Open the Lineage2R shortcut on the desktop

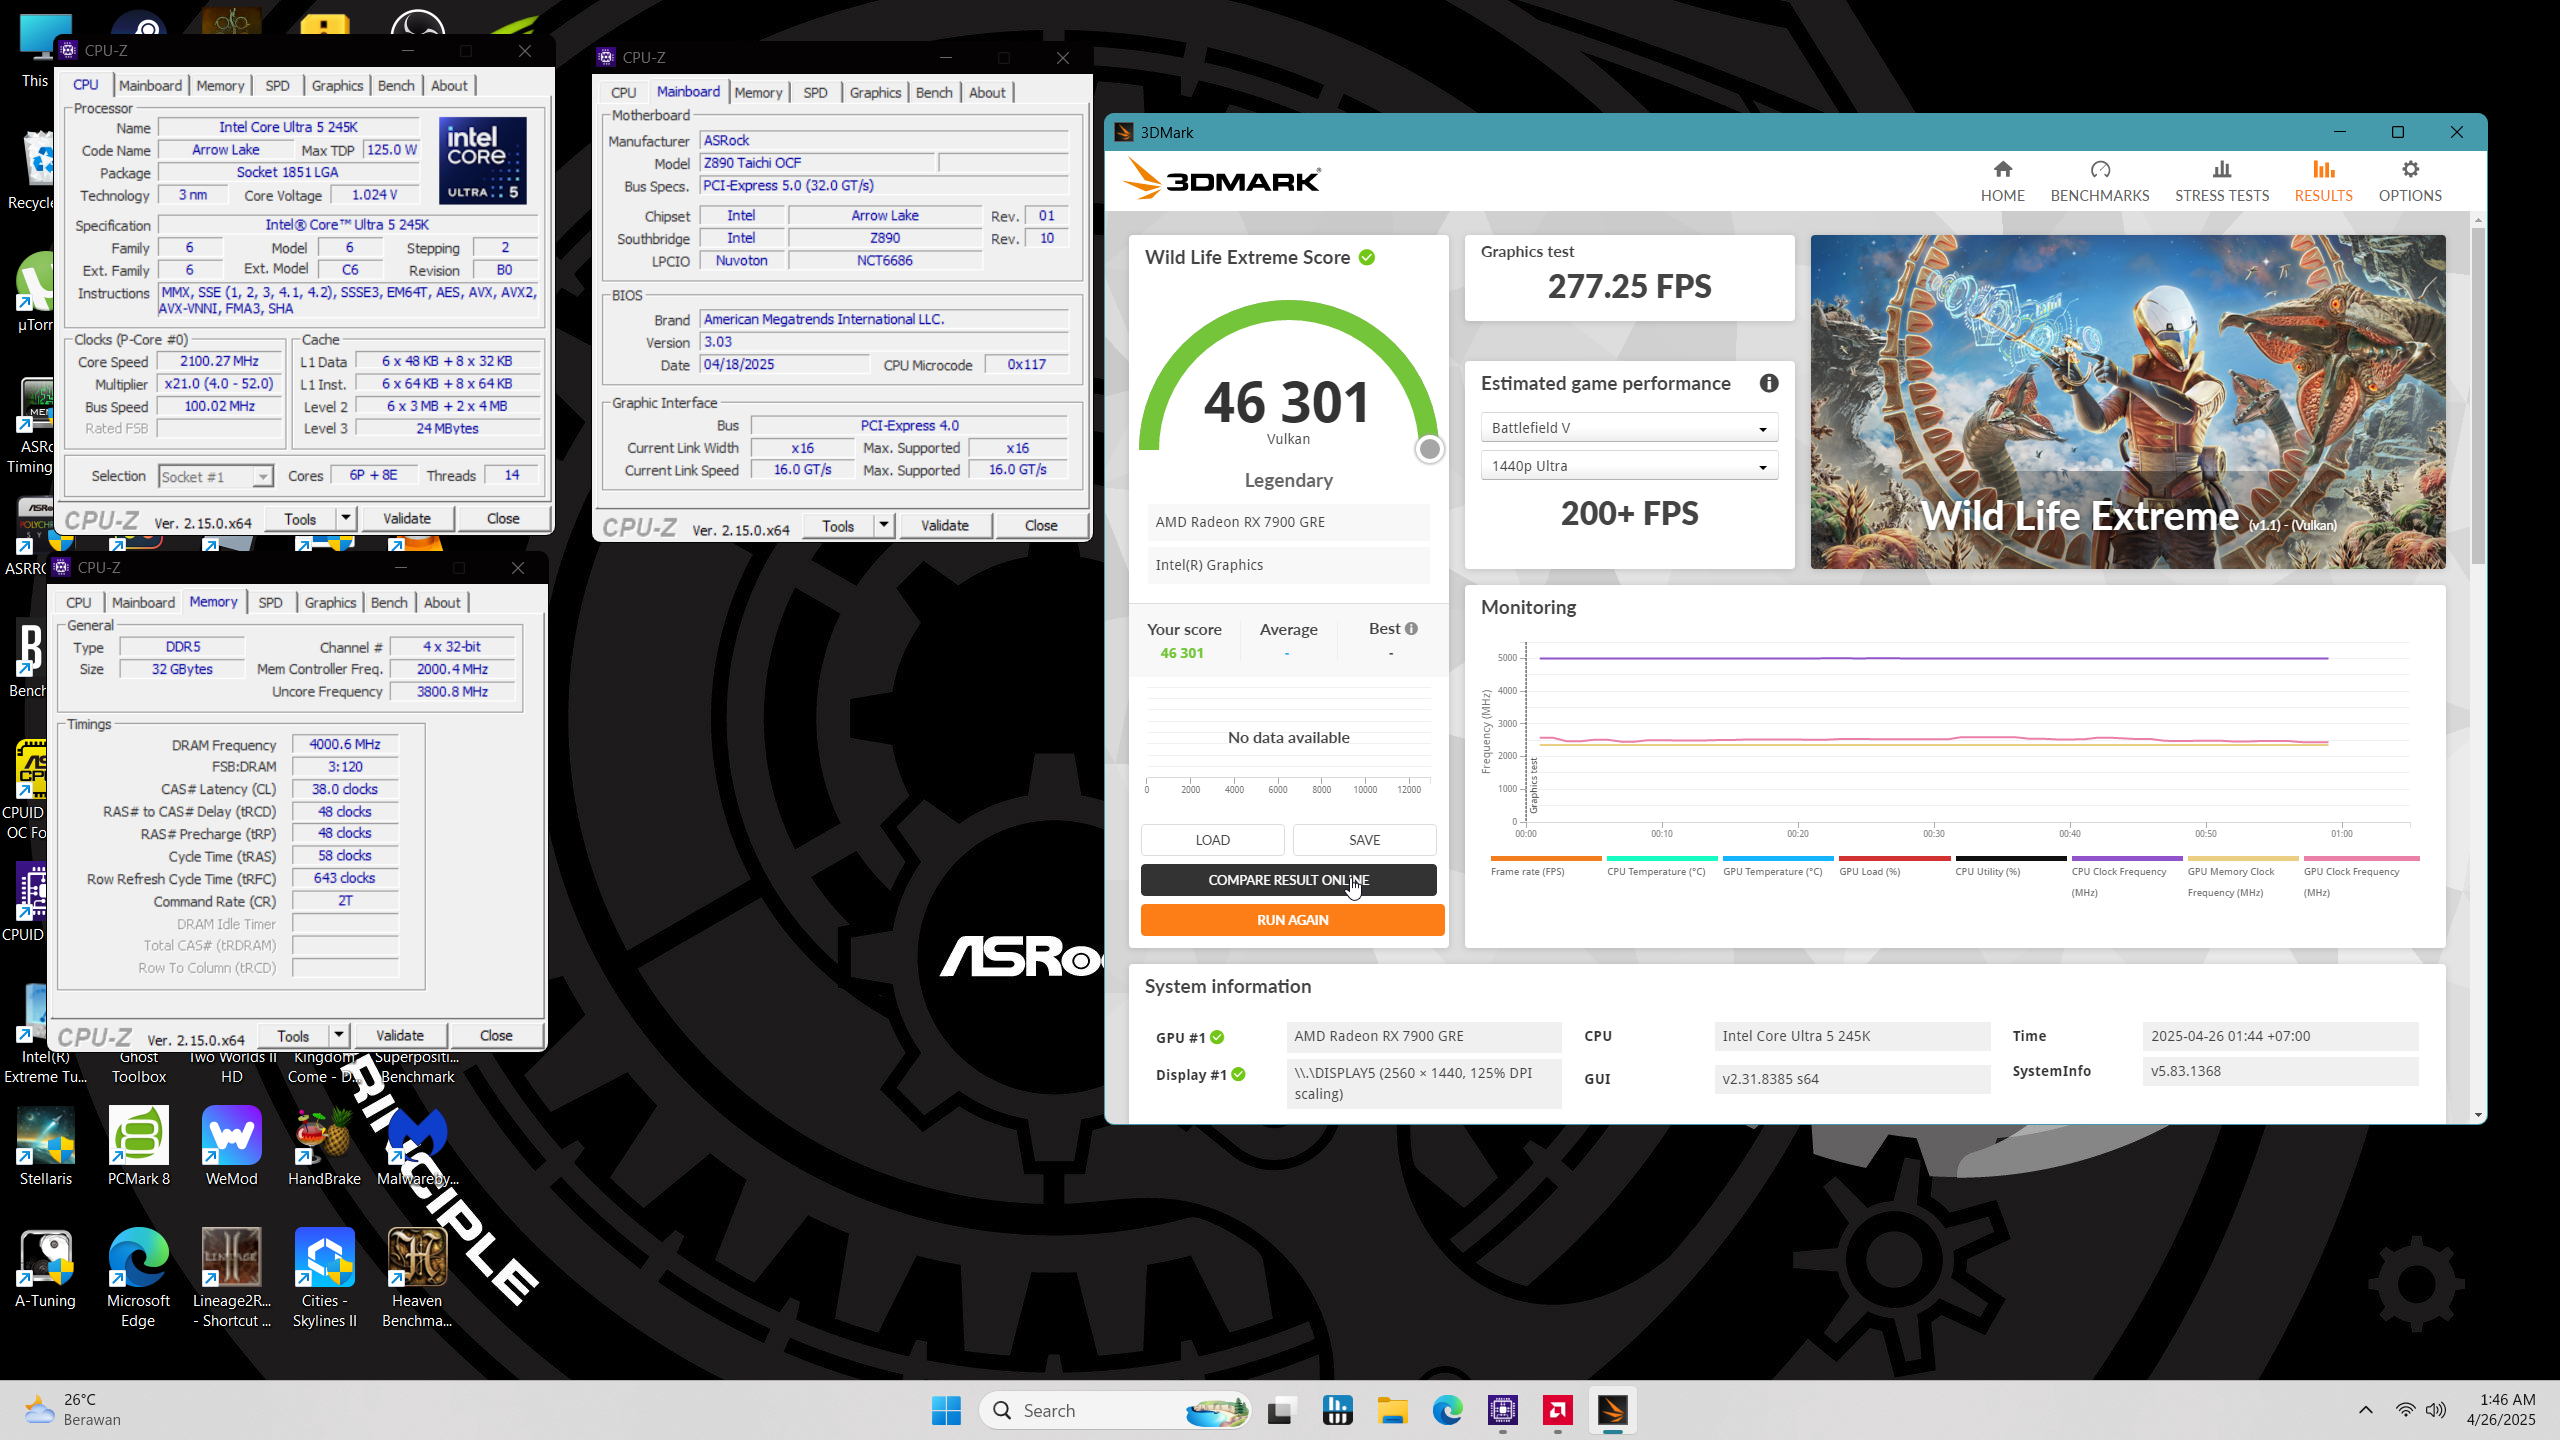pyautogui.click(x=231, y=1277)
